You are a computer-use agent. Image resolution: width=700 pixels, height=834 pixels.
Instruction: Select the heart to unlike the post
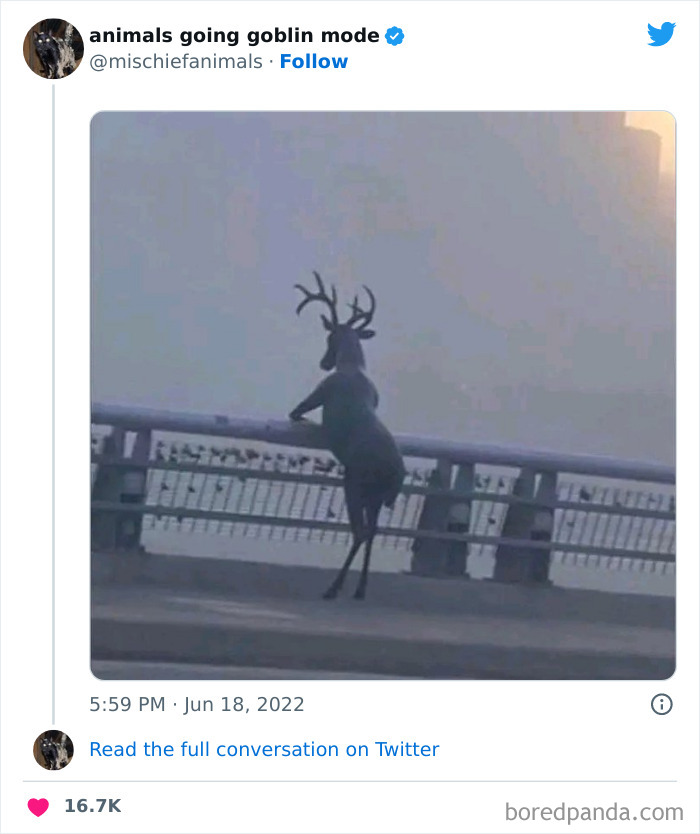point(38,803)
